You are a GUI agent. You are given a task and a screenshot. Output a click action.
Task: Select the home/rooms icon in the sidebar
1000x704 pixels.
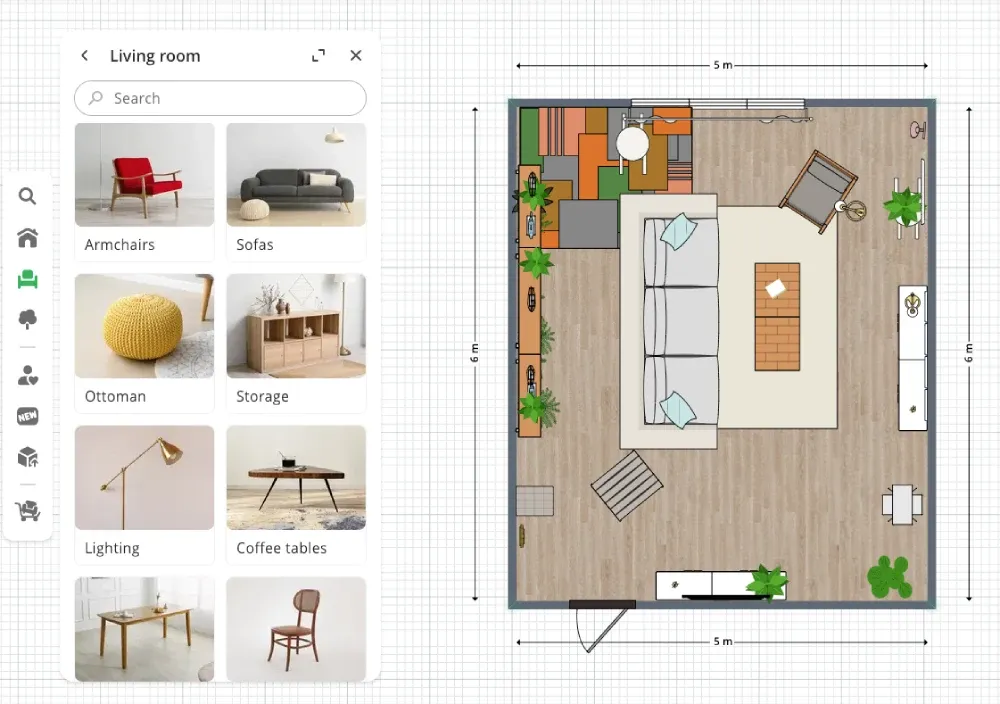coord(27,238)
